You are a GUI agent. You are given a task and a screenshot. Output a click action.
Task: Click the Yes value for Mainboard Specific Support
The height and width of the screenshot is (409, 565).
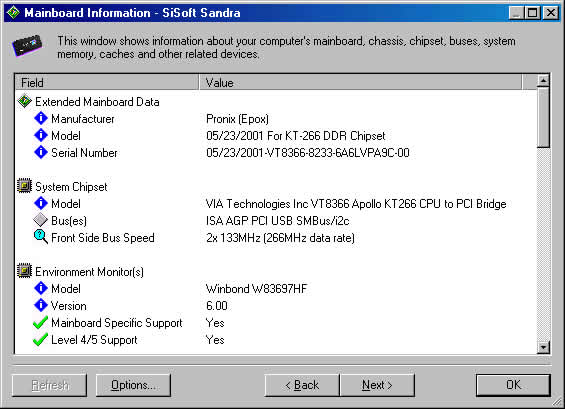(215, 323)
